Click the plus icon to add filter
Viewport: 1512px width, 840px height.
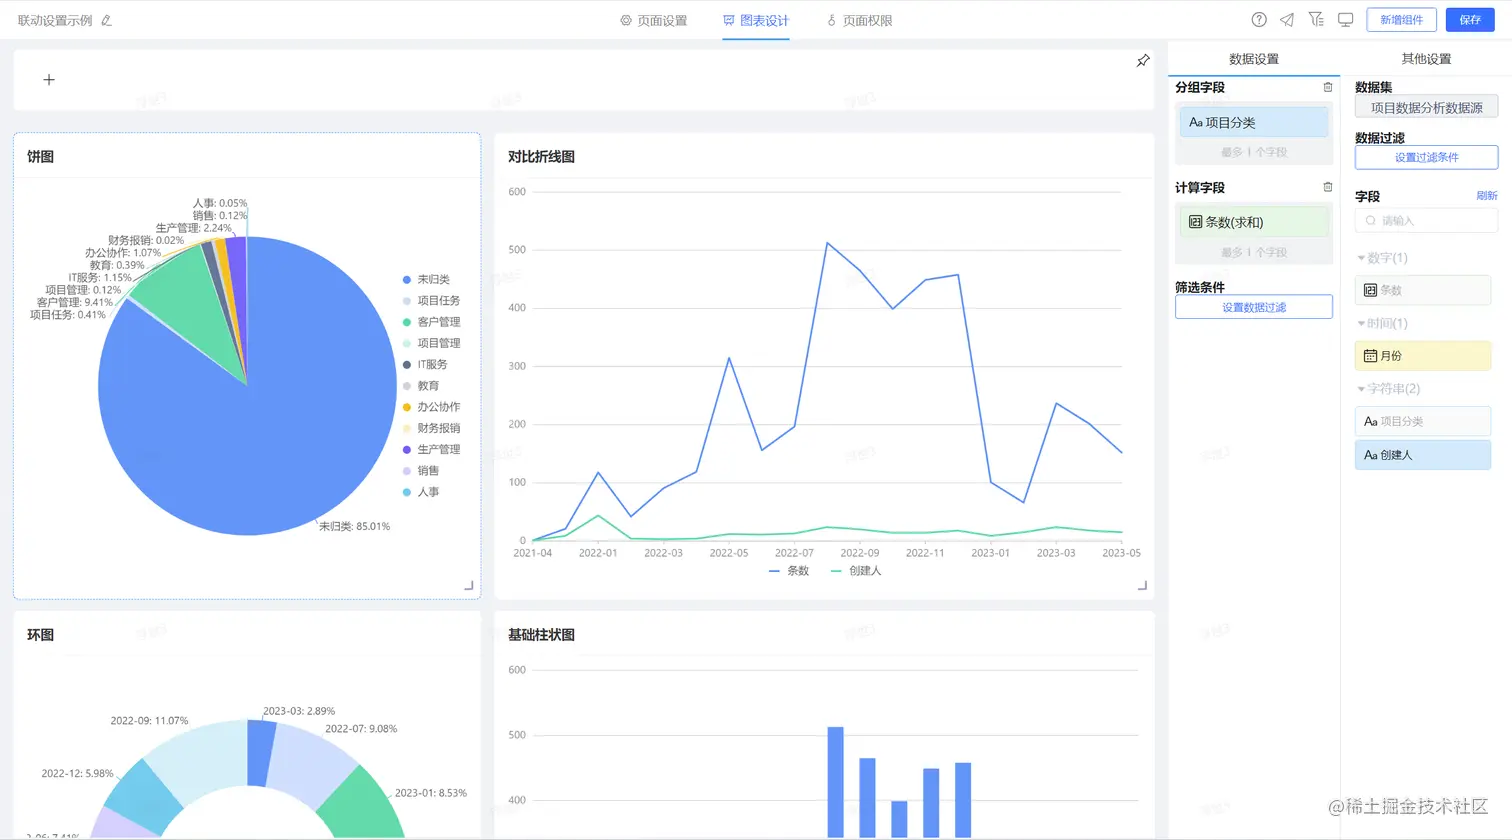point(49,80)
